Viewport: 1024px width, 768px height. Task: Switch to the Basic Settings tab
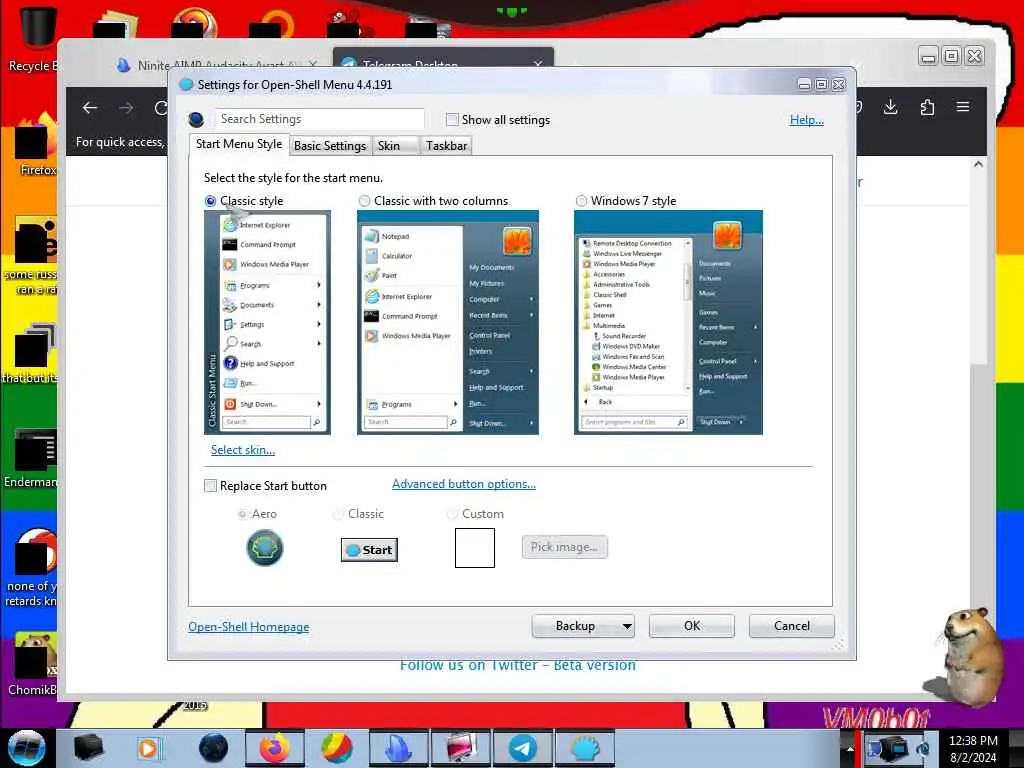coord(330,146)
